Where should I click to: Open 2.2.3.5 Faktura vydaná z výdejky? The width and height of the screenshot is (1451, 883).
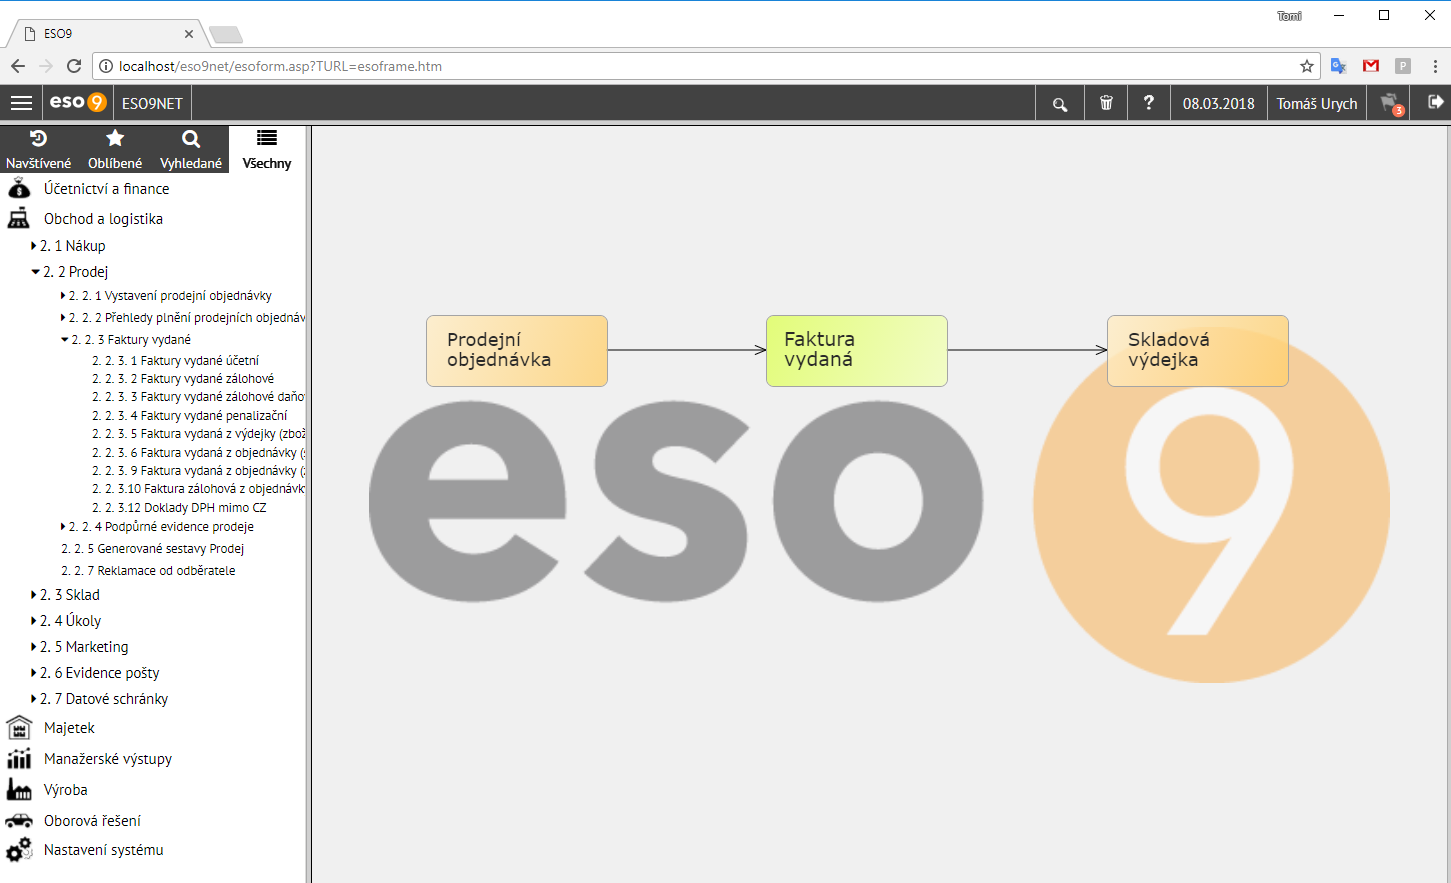pyautogui.click(x=198, y=434)
